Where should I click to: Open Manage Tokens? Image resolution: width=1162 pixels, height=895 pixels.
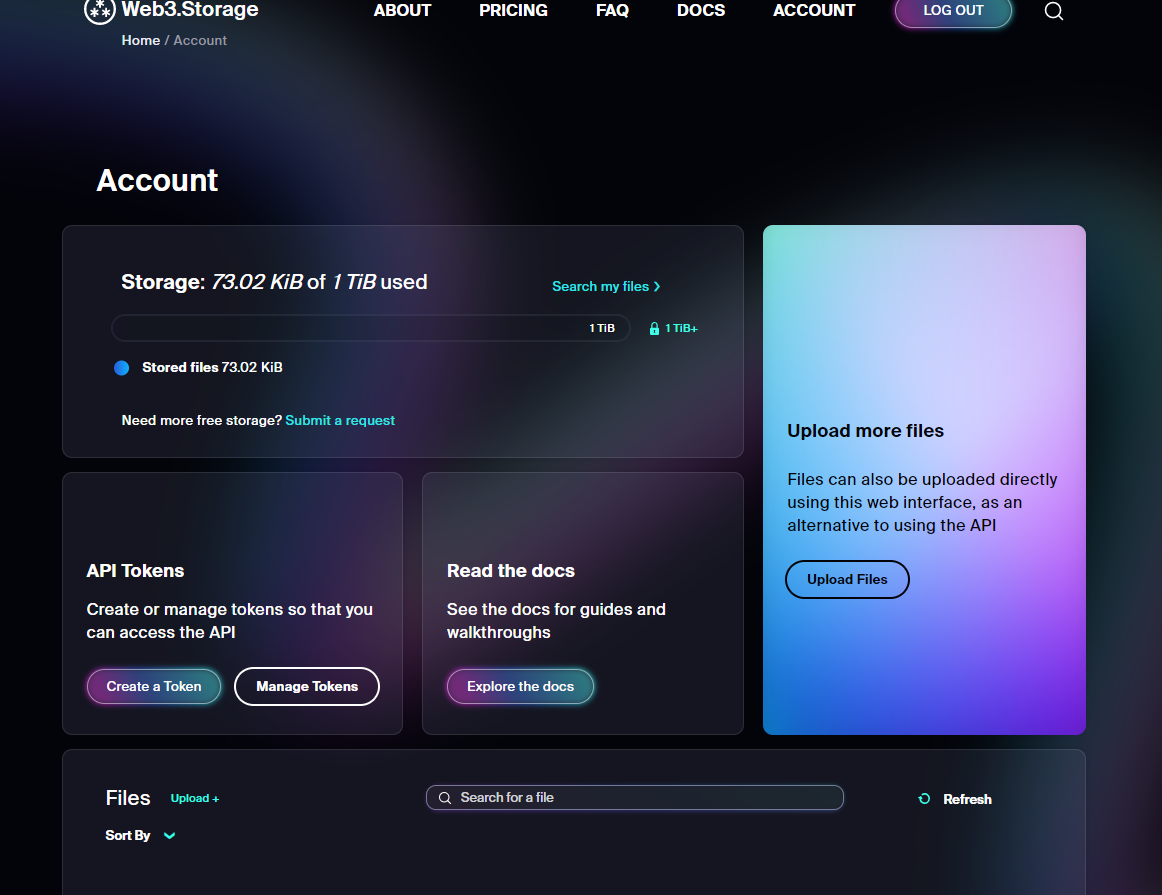[307, 686]
